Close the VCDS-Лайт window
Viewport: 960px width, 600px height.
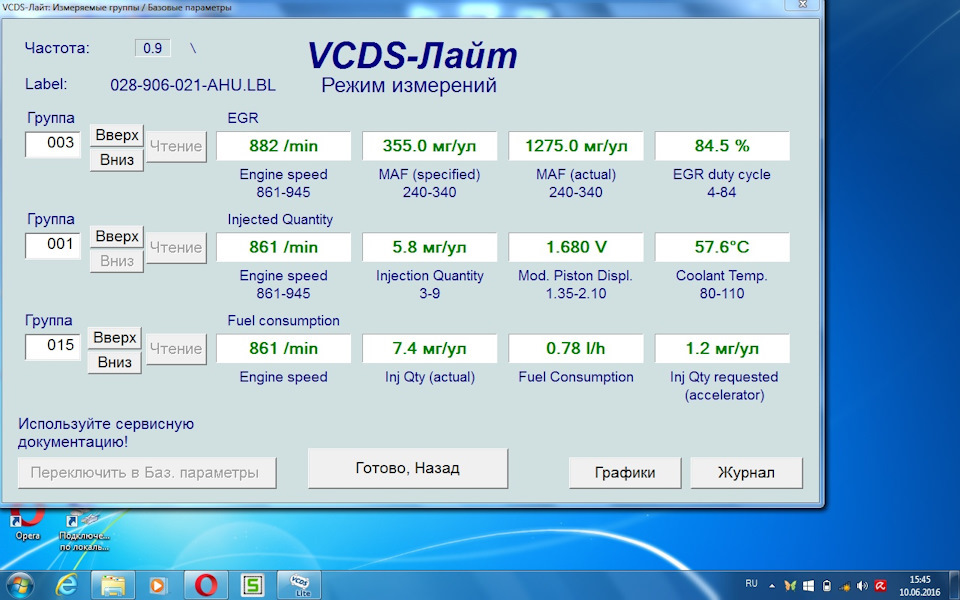pyautogui.click(x=803, y=5)
